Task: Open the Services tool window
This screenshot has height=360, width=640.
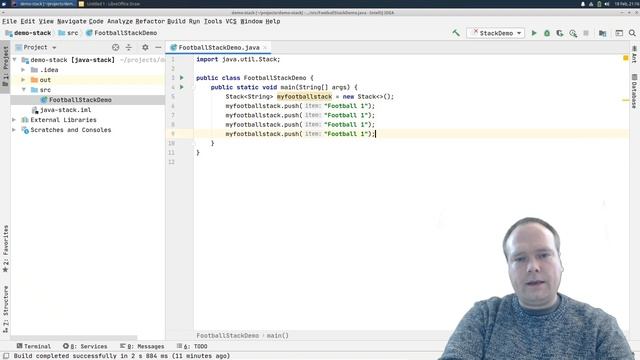Action: (x=85, y=346)
